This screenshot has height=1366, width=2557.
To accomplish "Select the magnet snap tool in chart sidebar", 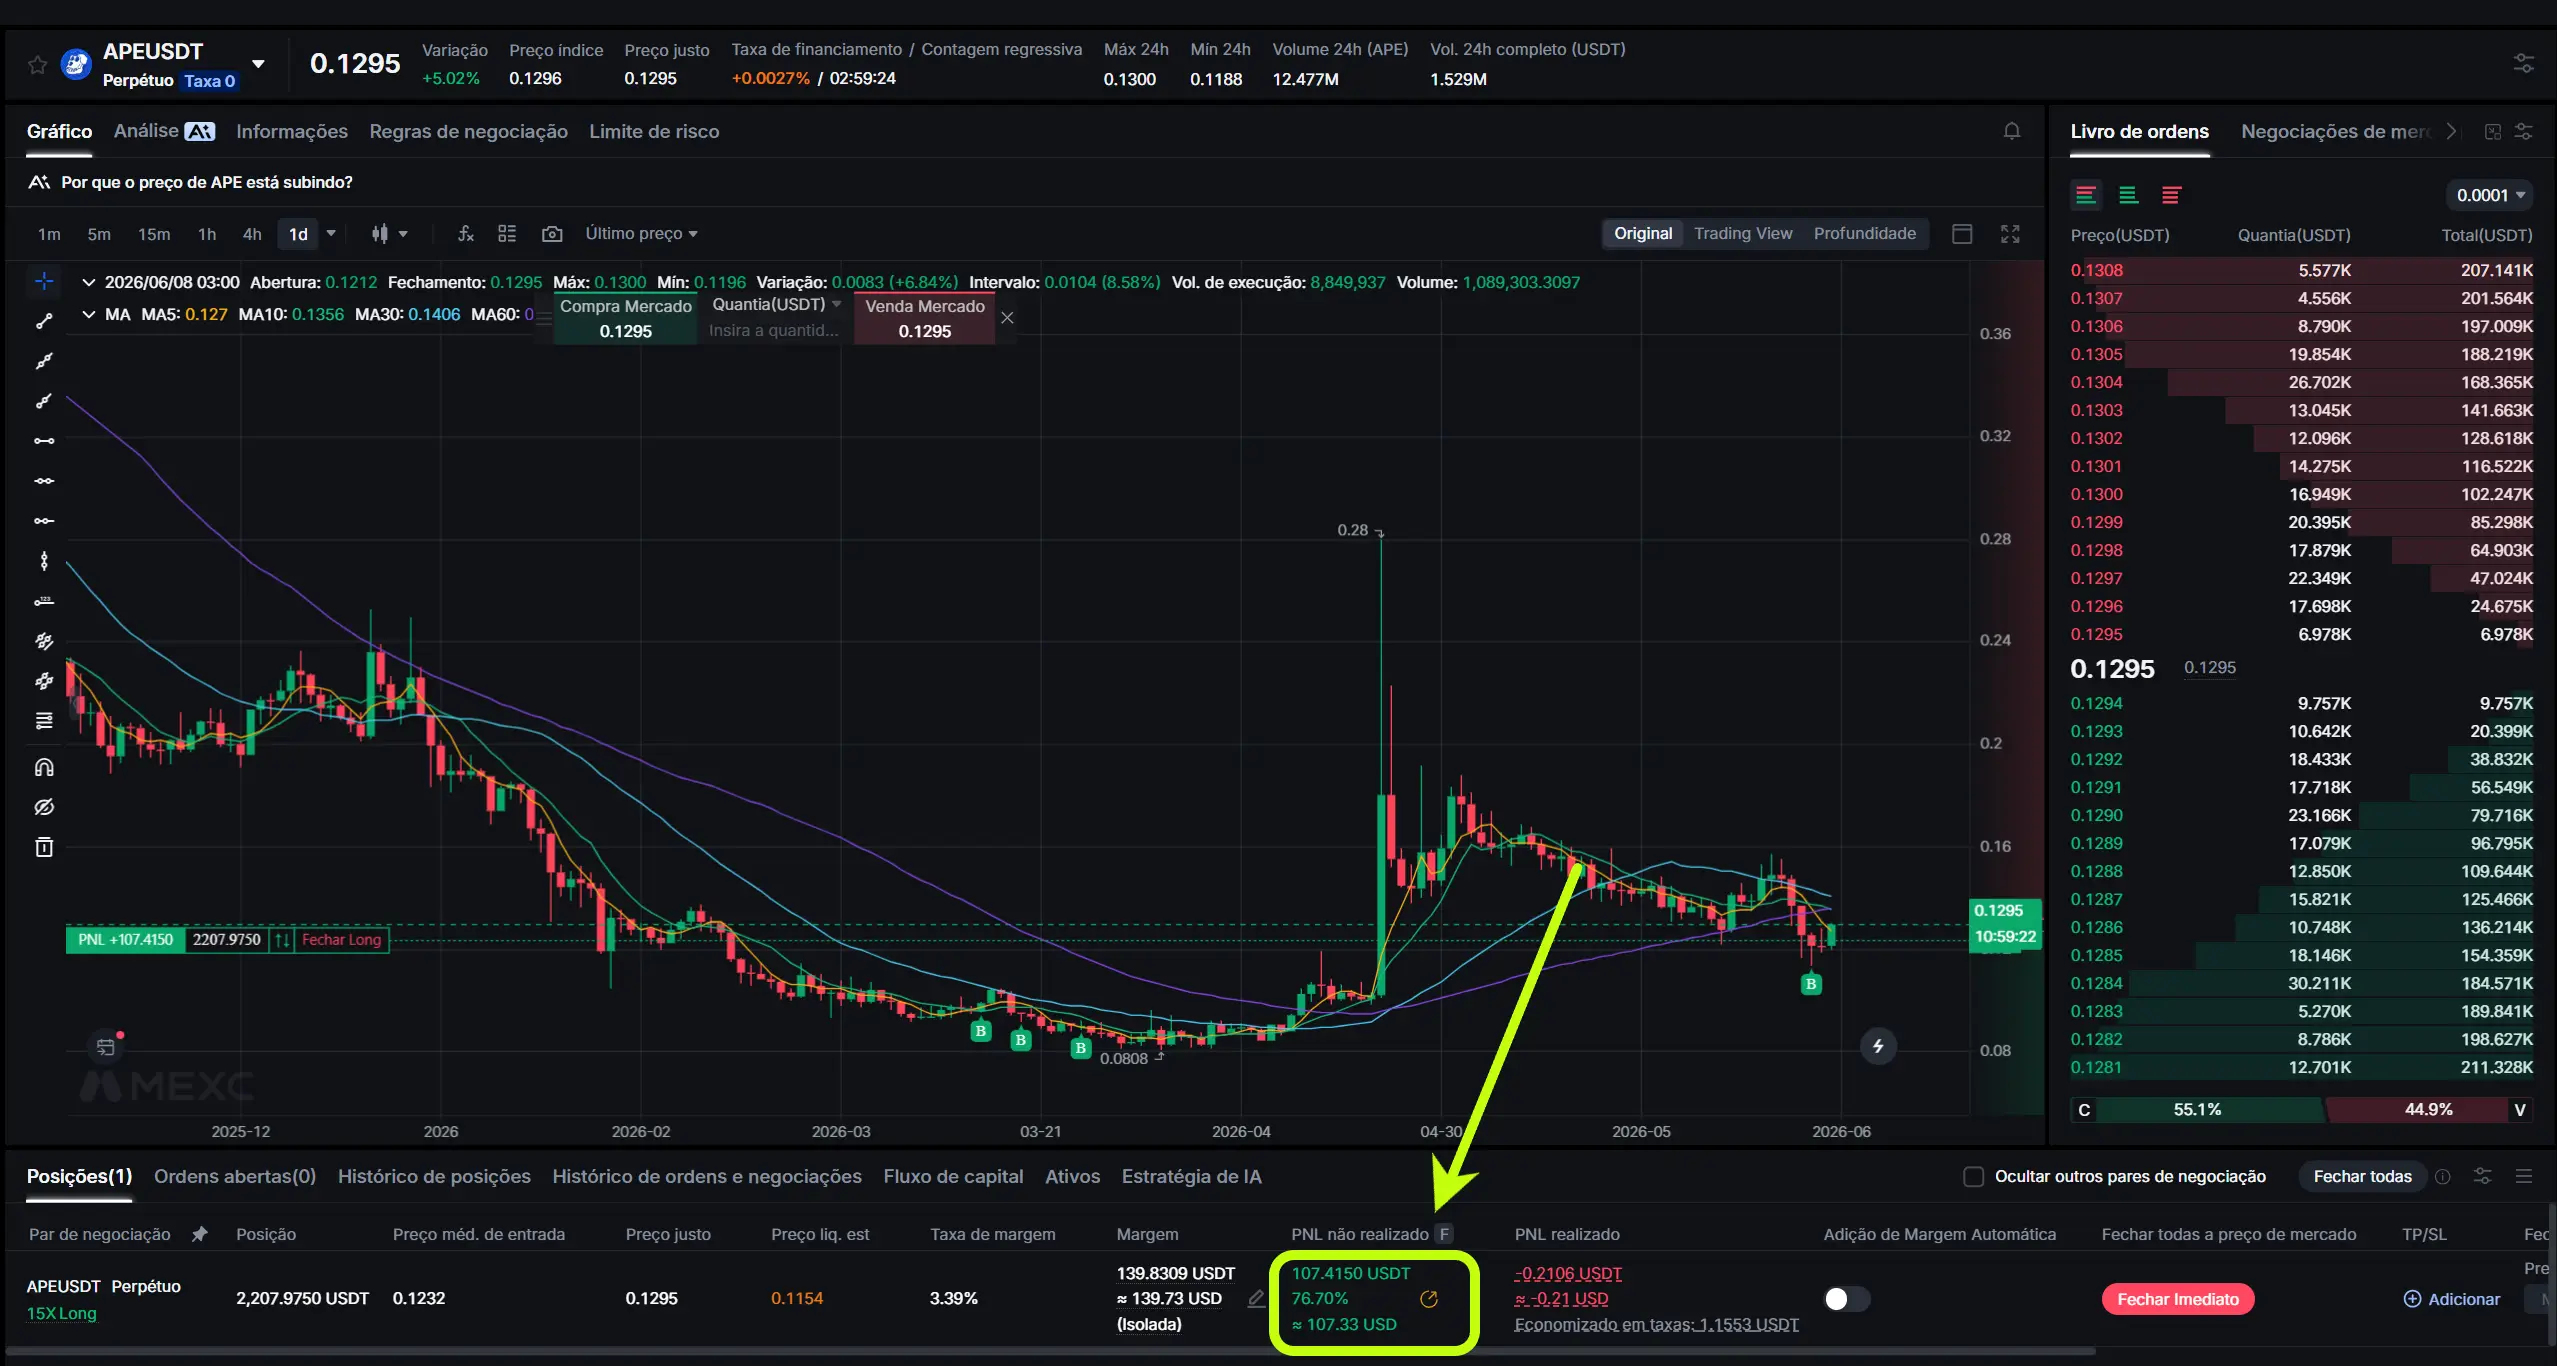I will click(44, 767).
